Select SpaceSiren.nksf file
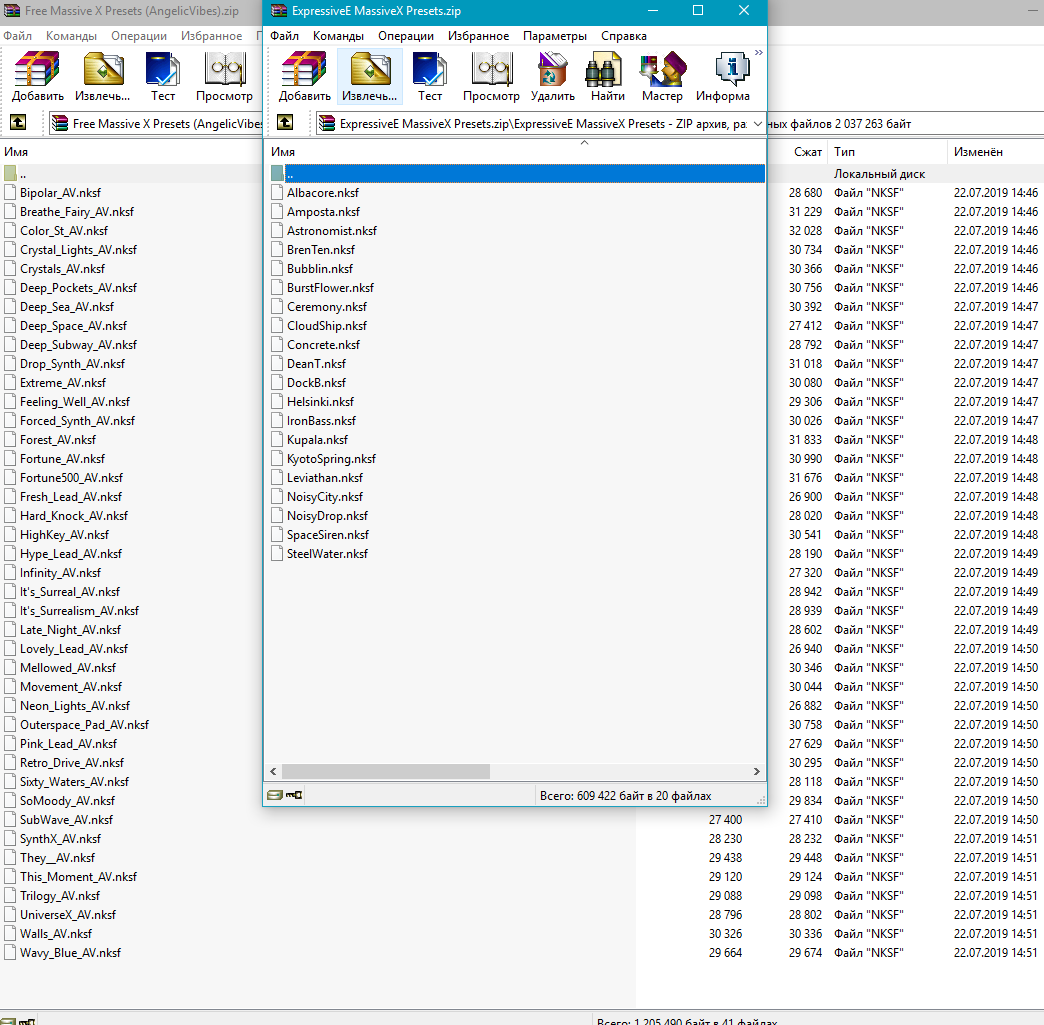Screen dimensions: 1044x1025 pyautogui.click(x=328, y=535)
